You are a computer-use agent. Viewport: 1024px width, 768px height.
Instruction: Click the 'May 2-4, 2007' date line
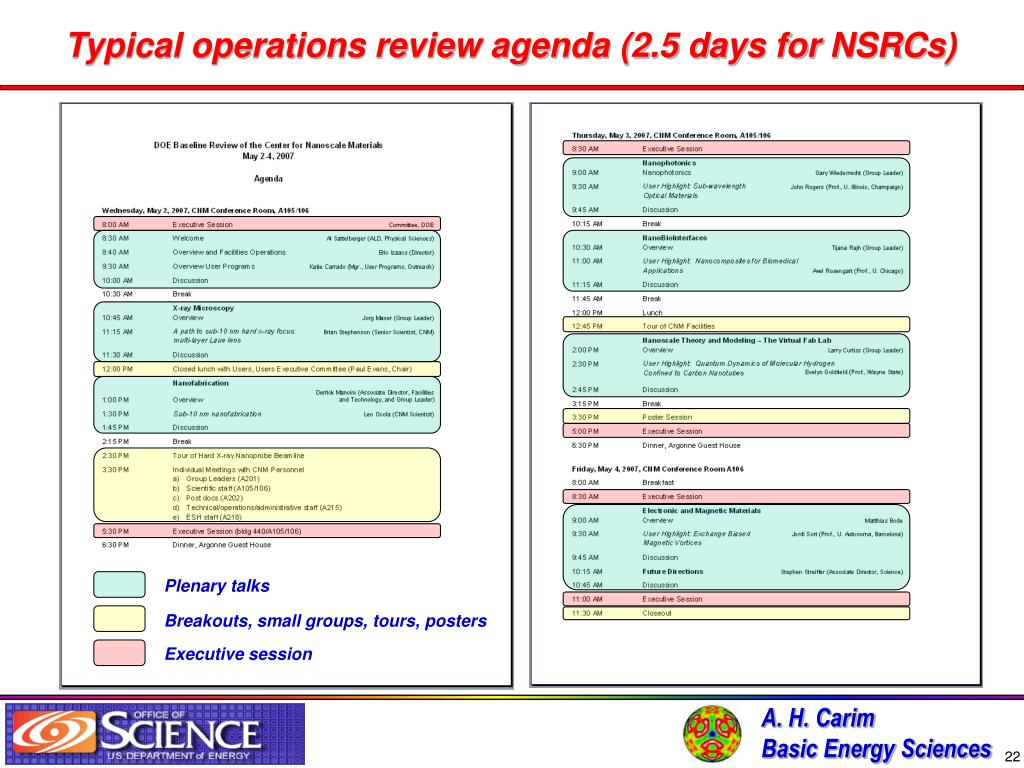pyautogui.click(x=268, y=156)
